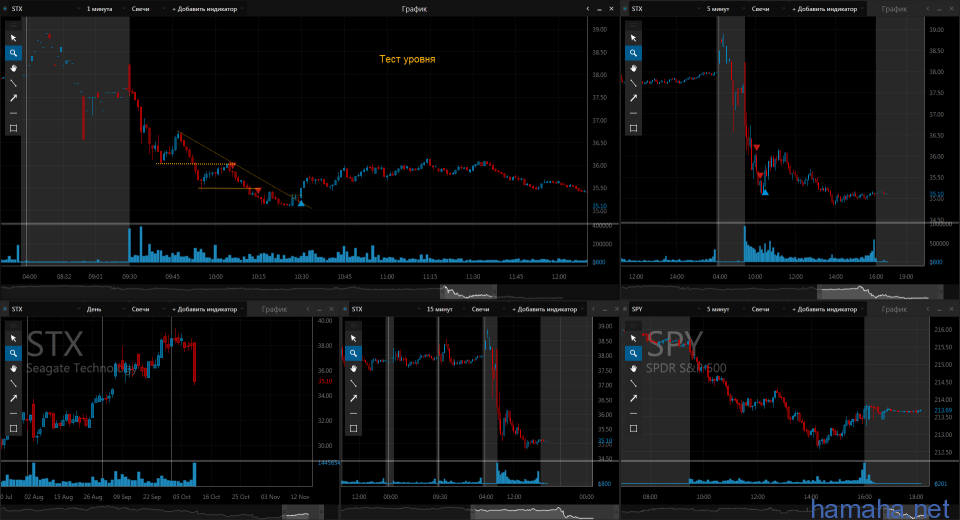Viewport: 960px width, 520px height.
Task: Pick the arrow drawing tool in STX 1-minute chart
Action: point(13,98)
